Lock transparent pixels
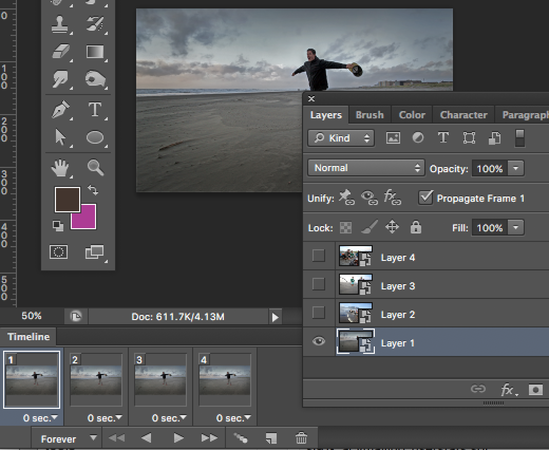 pyautogui.click(x=346, y=228)
